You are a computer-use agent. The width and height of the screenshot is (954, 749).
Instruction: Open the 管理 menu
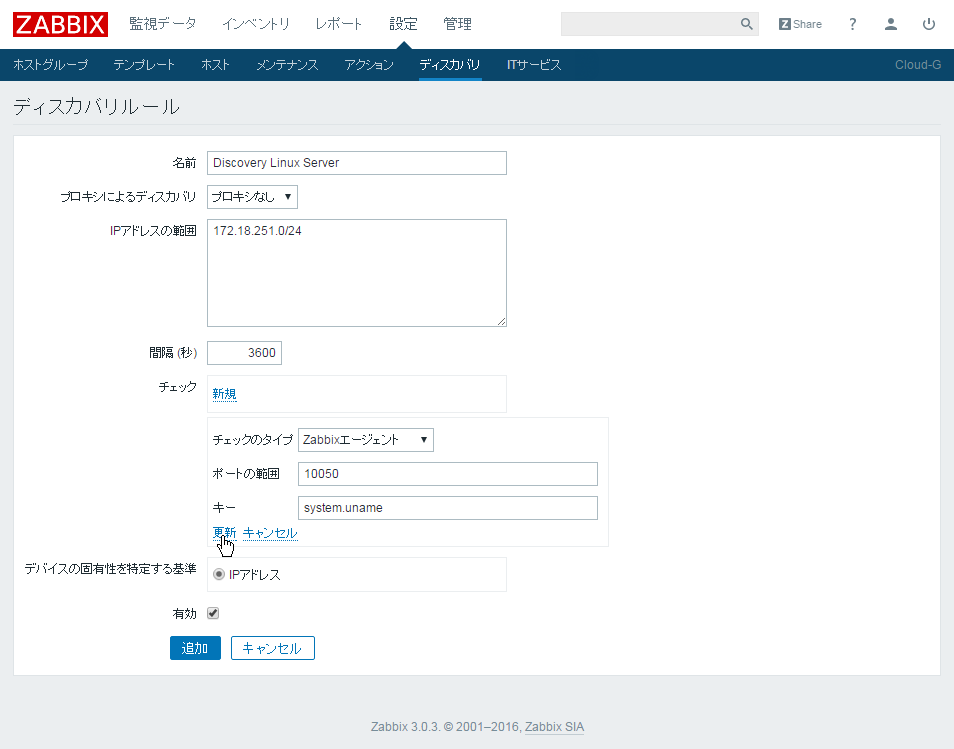pyautogui.click(x=458, y=24)
